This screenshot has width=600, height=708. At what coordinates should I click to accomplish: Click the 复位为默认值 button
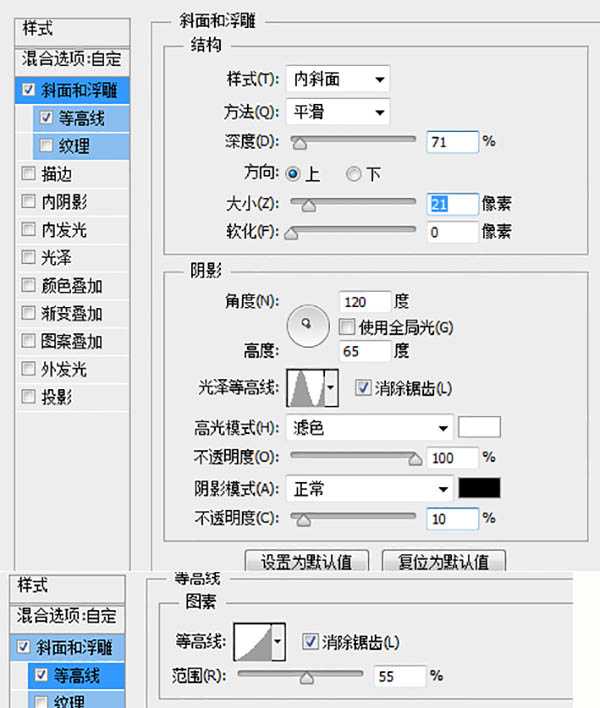click(x=444, y=561)
